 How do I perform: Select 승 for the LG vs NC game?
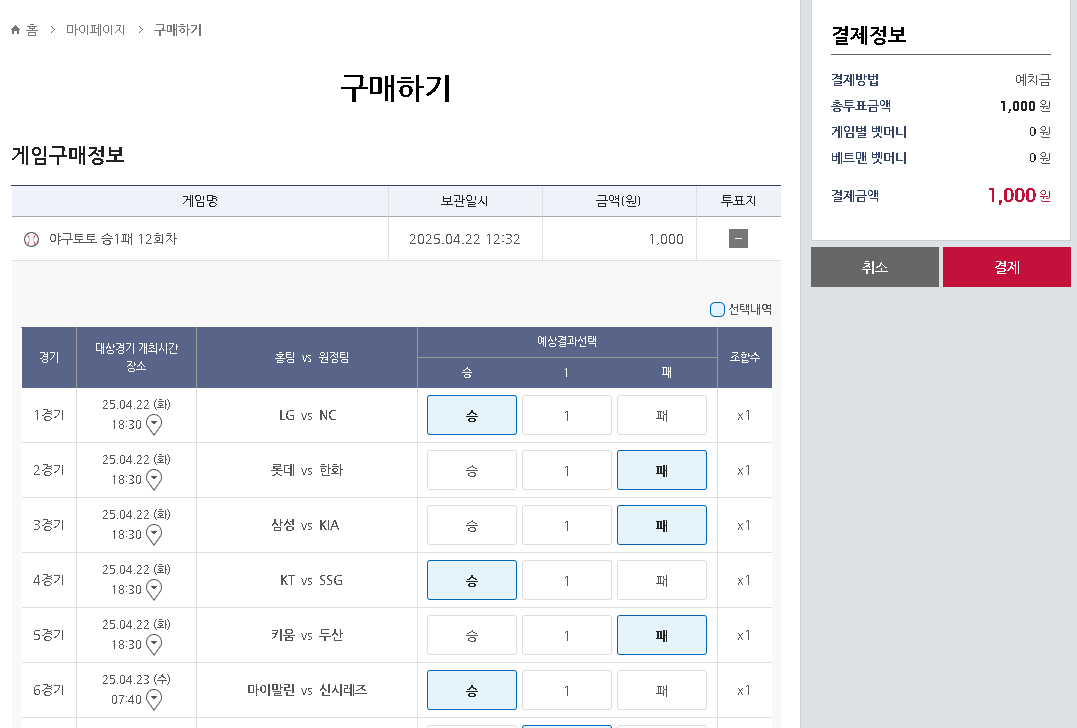click(x=471, y=414)
